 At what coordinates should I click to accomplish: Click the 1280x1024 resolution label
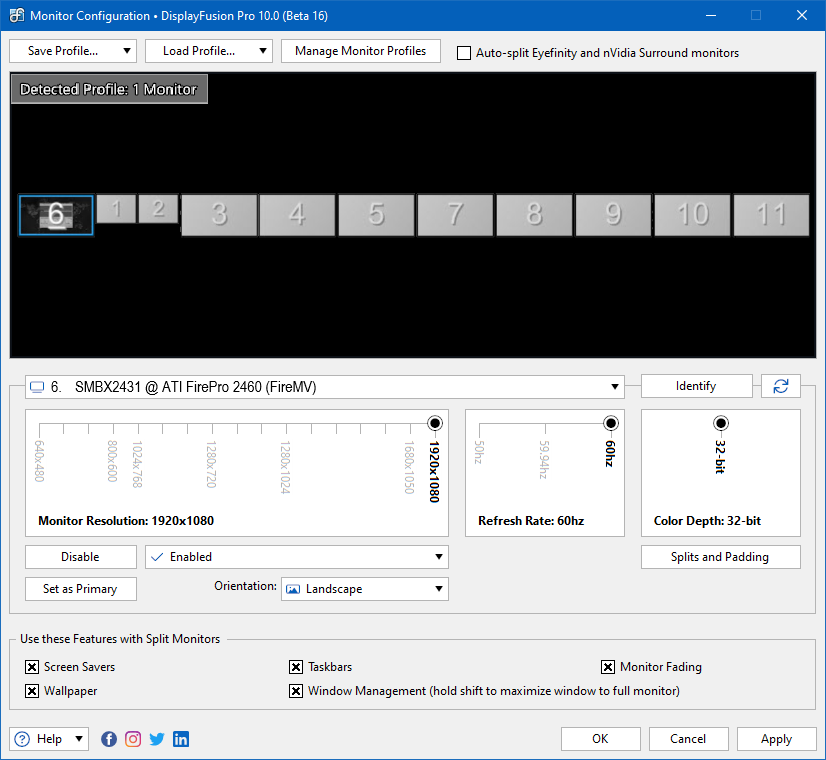[x=285, y=468]
